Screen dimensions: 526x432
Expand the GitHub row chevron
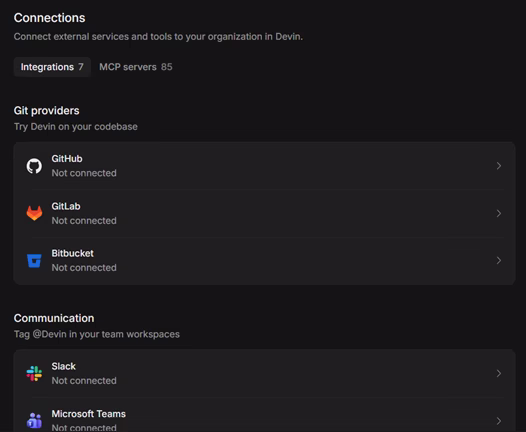coord(499,166)
